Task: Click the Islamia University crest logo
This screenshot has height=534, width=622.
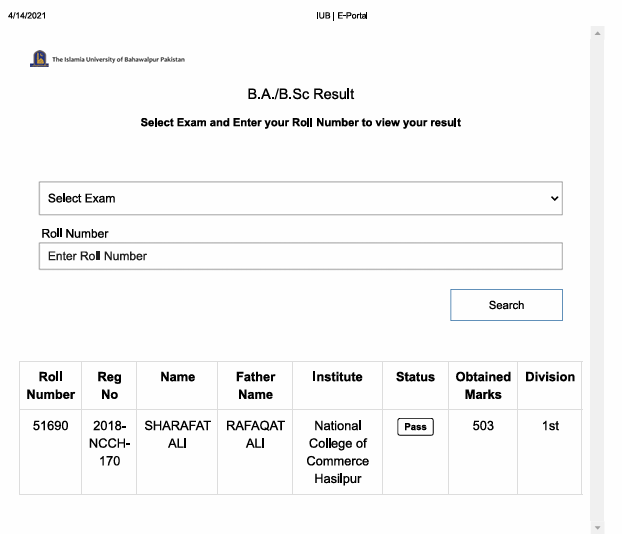Action: (x=39, y=59)
